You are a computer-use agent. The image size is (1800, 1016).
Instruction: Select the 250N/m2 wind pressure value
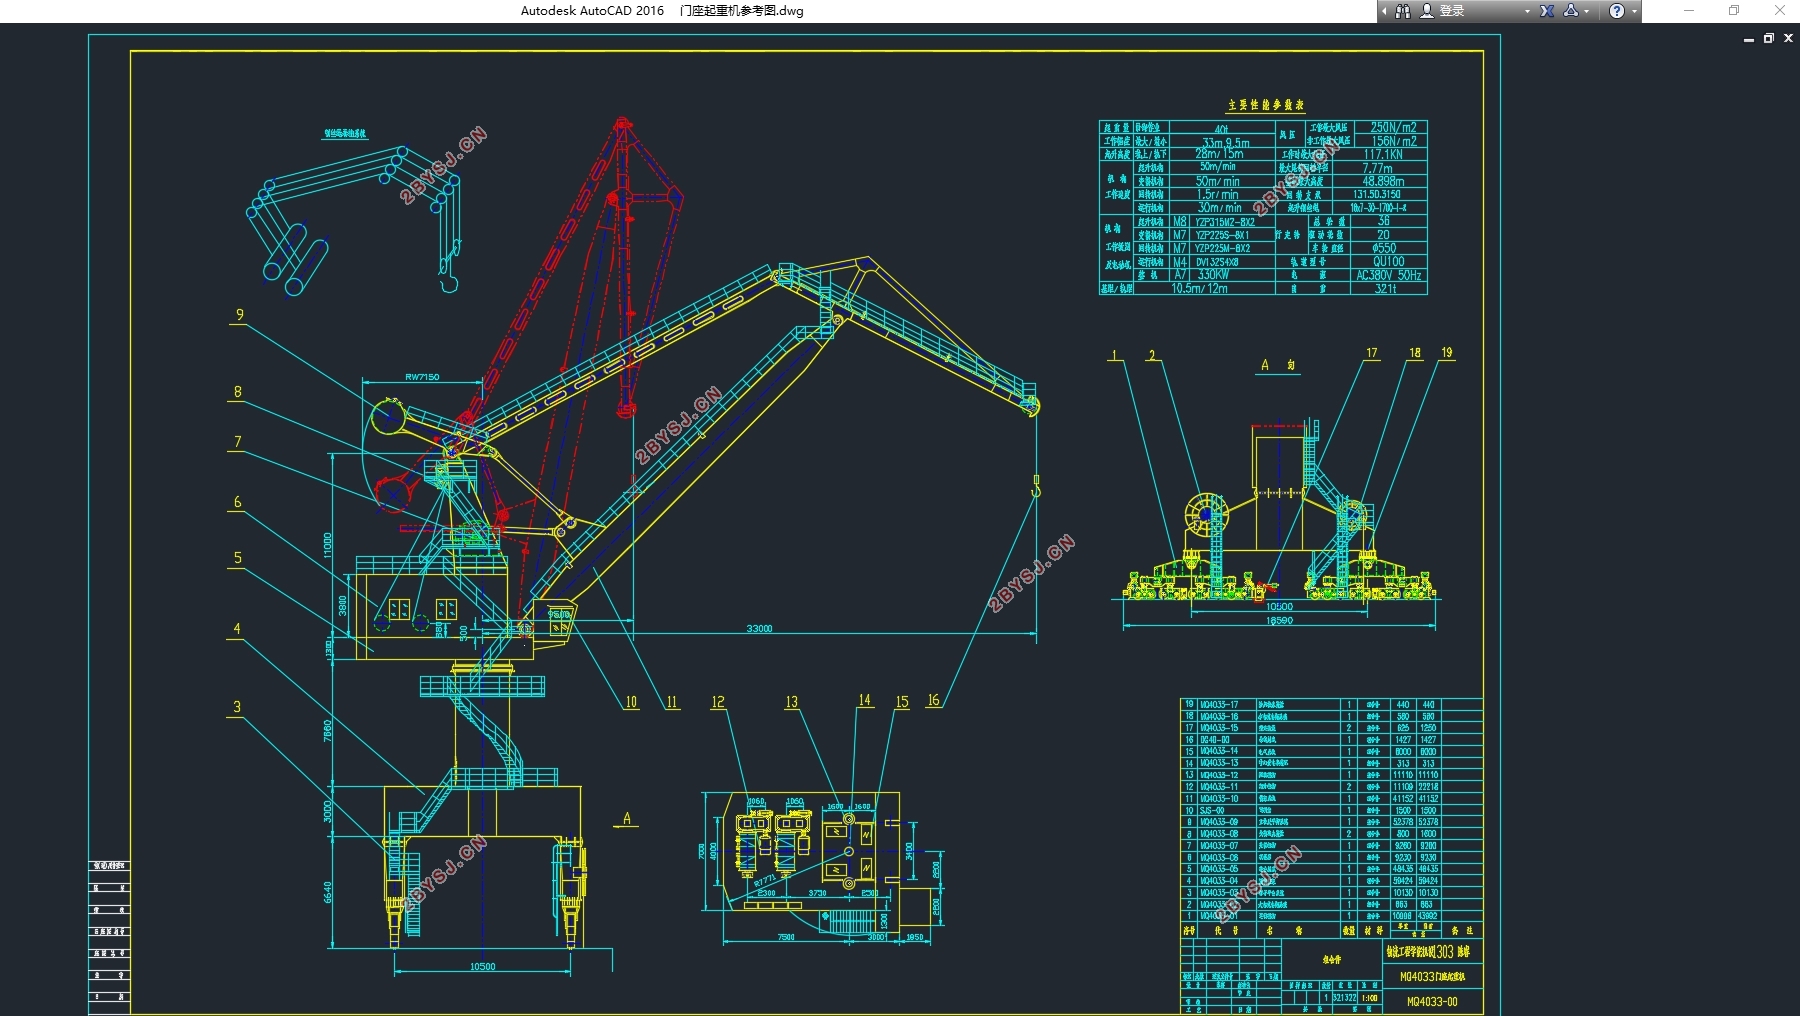point(1393,127)
